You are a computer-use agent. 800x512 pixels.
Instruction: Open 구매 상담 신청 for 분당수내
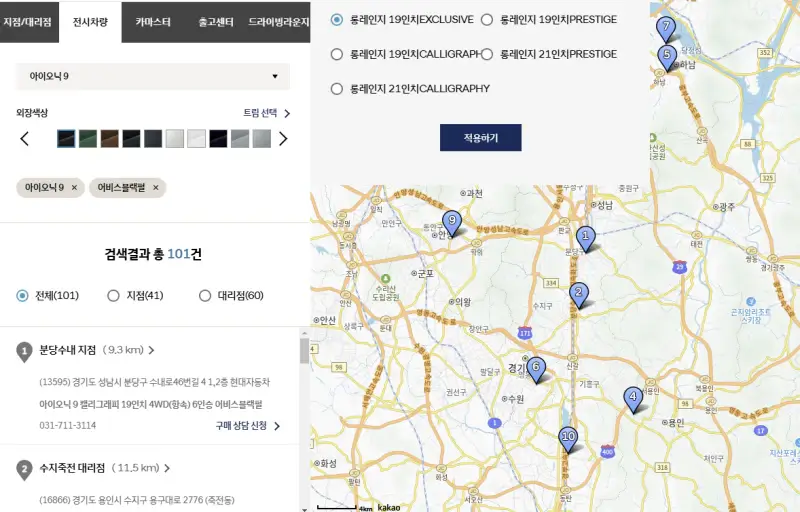click(247, 426)
